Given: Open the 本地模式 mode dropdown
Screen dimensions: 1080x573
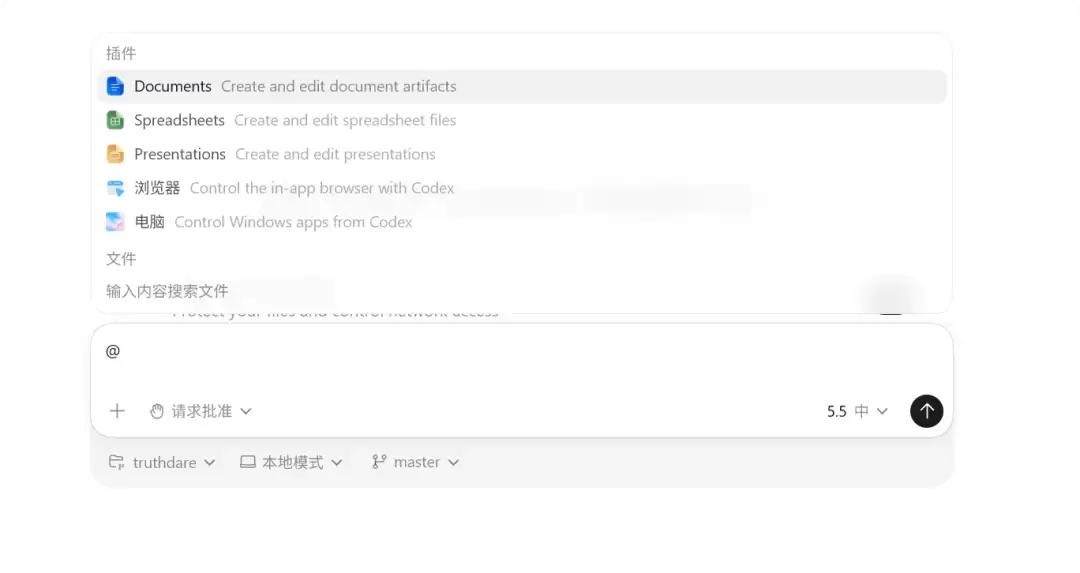Looking at the screenshot, I should 291,462.
